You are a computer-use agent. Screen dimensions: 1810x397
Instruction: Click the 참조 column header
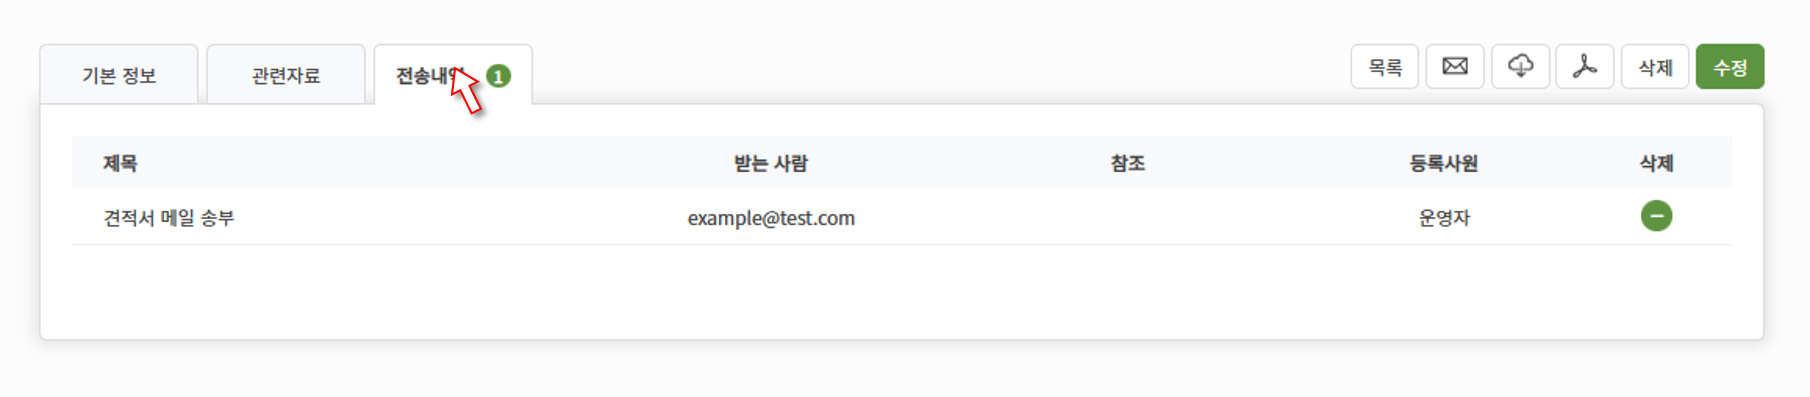pyautogui.click(x=1128, y=163)
